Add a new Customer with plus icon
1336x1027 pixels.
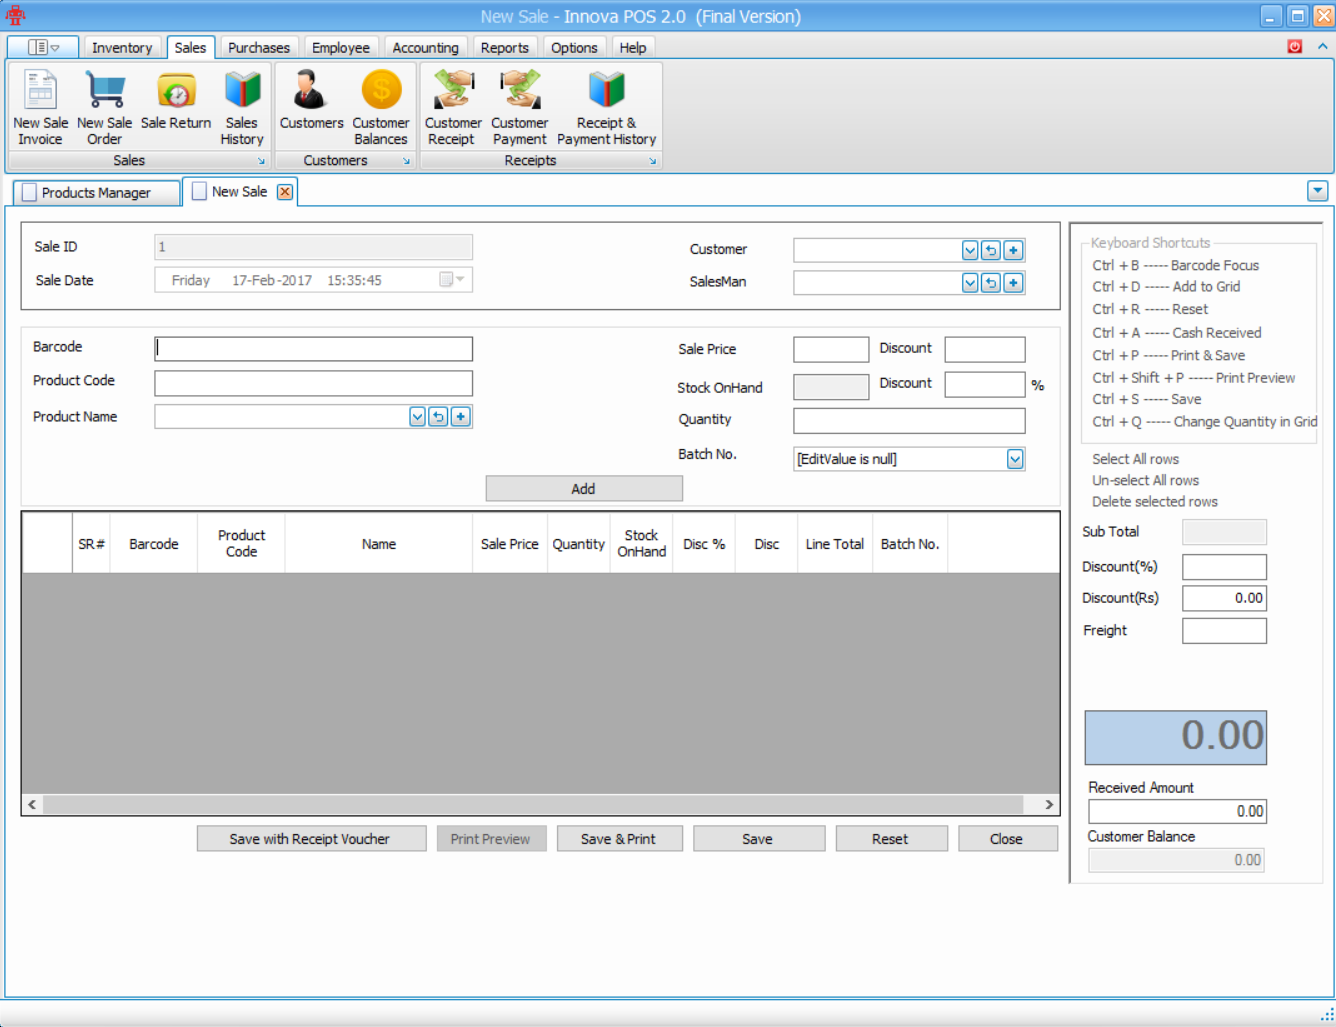point(1013,250)
